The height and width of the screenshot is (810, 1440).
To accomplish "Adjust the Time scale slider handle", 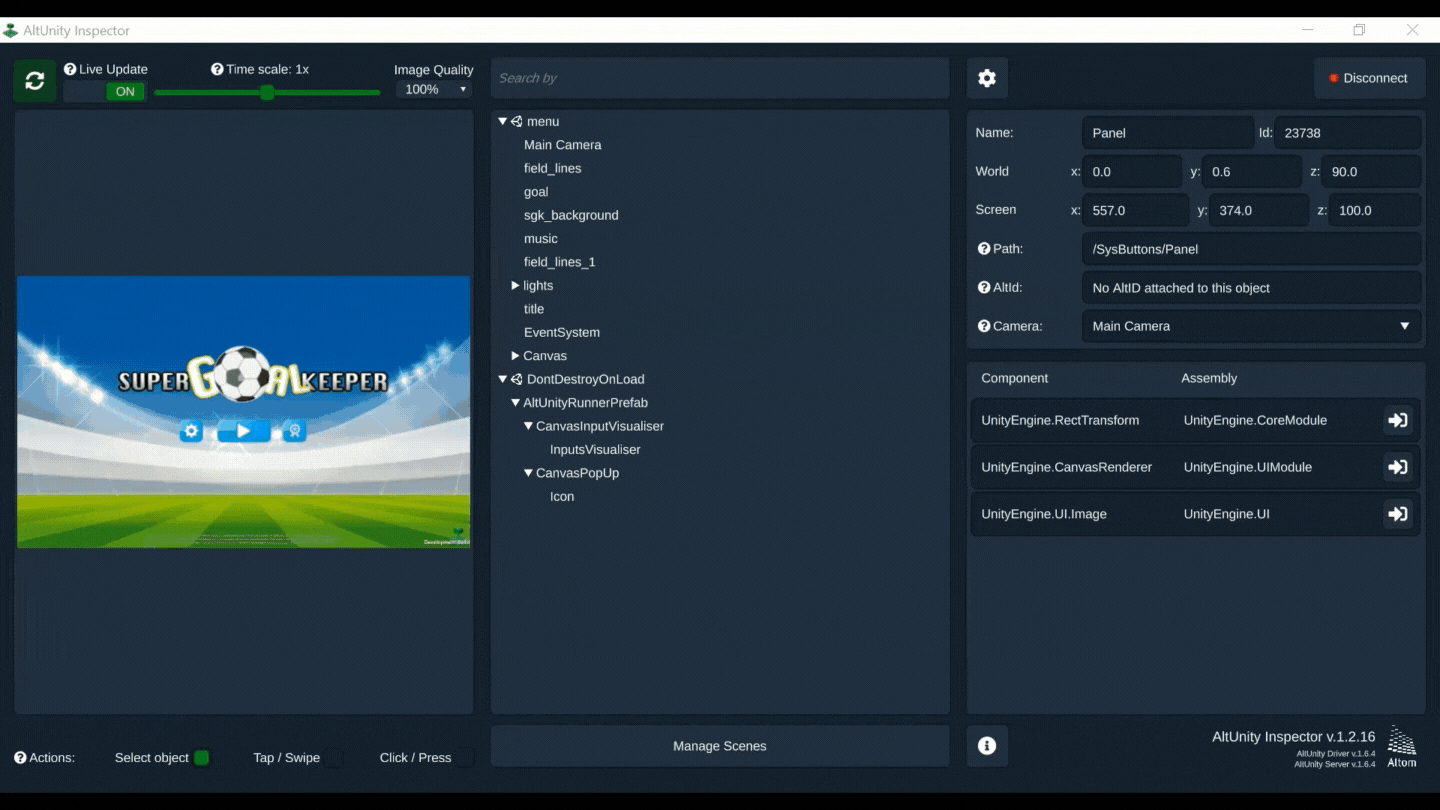I will coord(267,93).
